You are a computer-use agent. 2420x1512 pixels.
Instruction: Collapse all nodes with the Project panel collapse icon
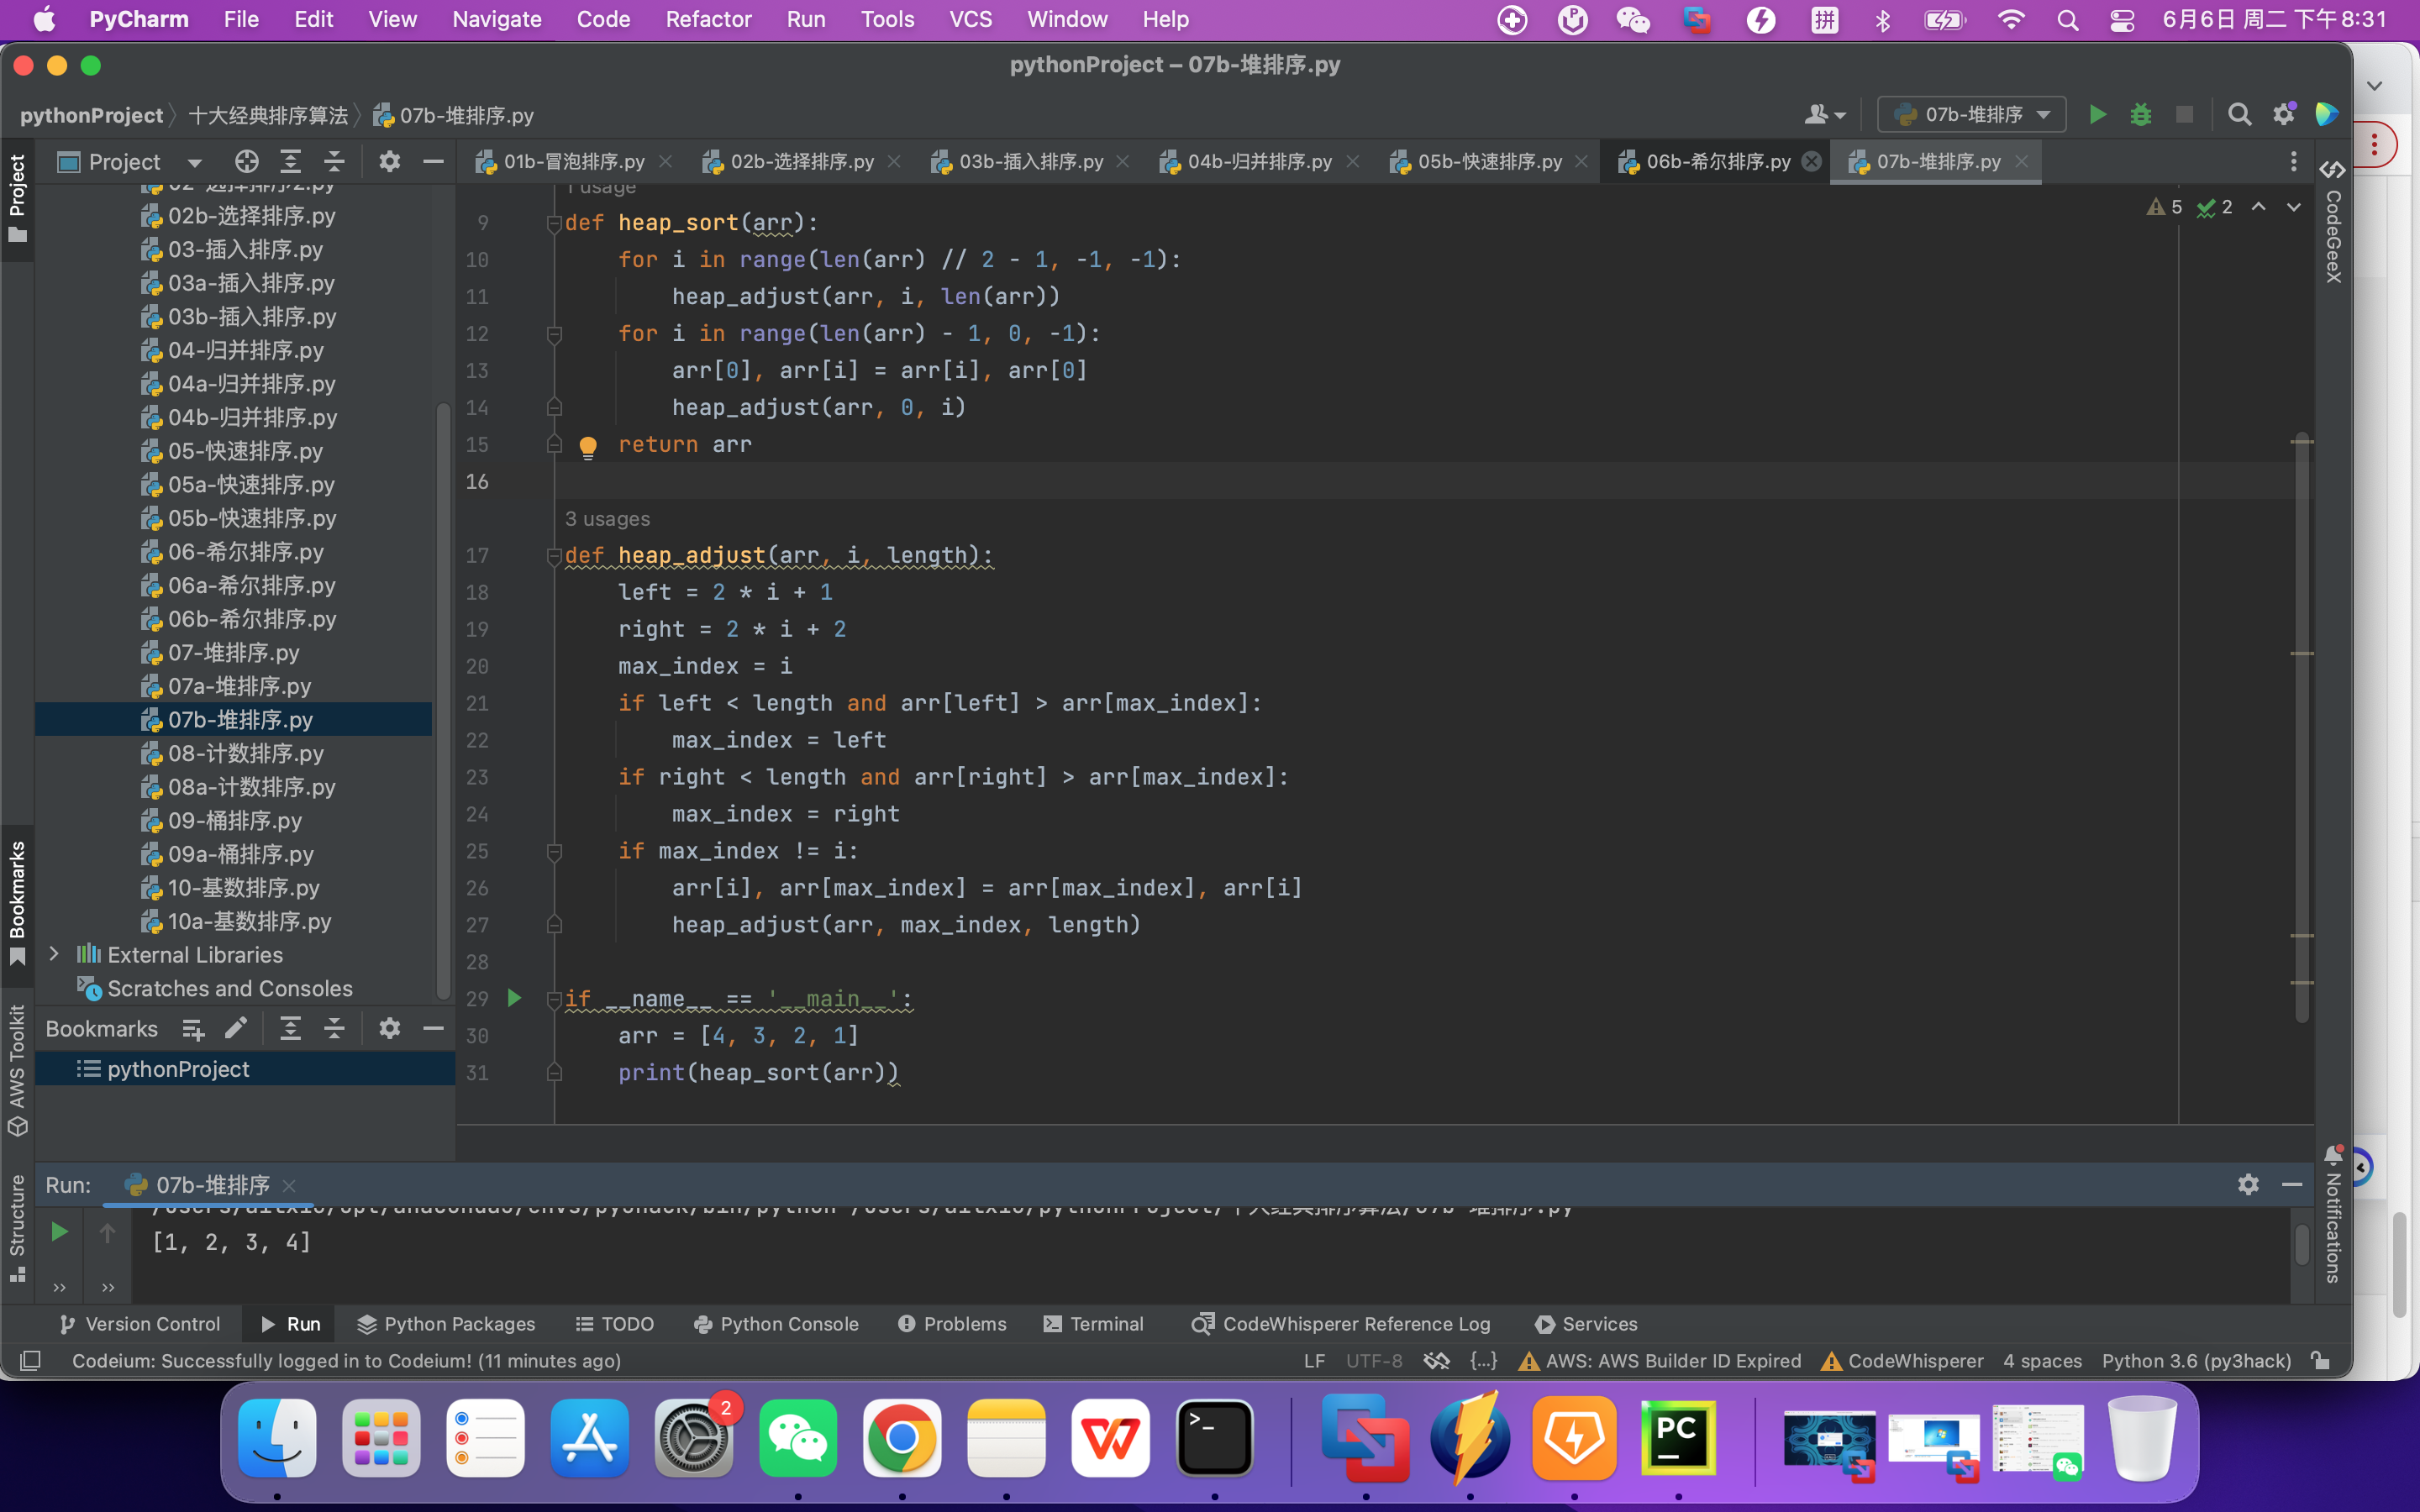[x=334, y=161]
